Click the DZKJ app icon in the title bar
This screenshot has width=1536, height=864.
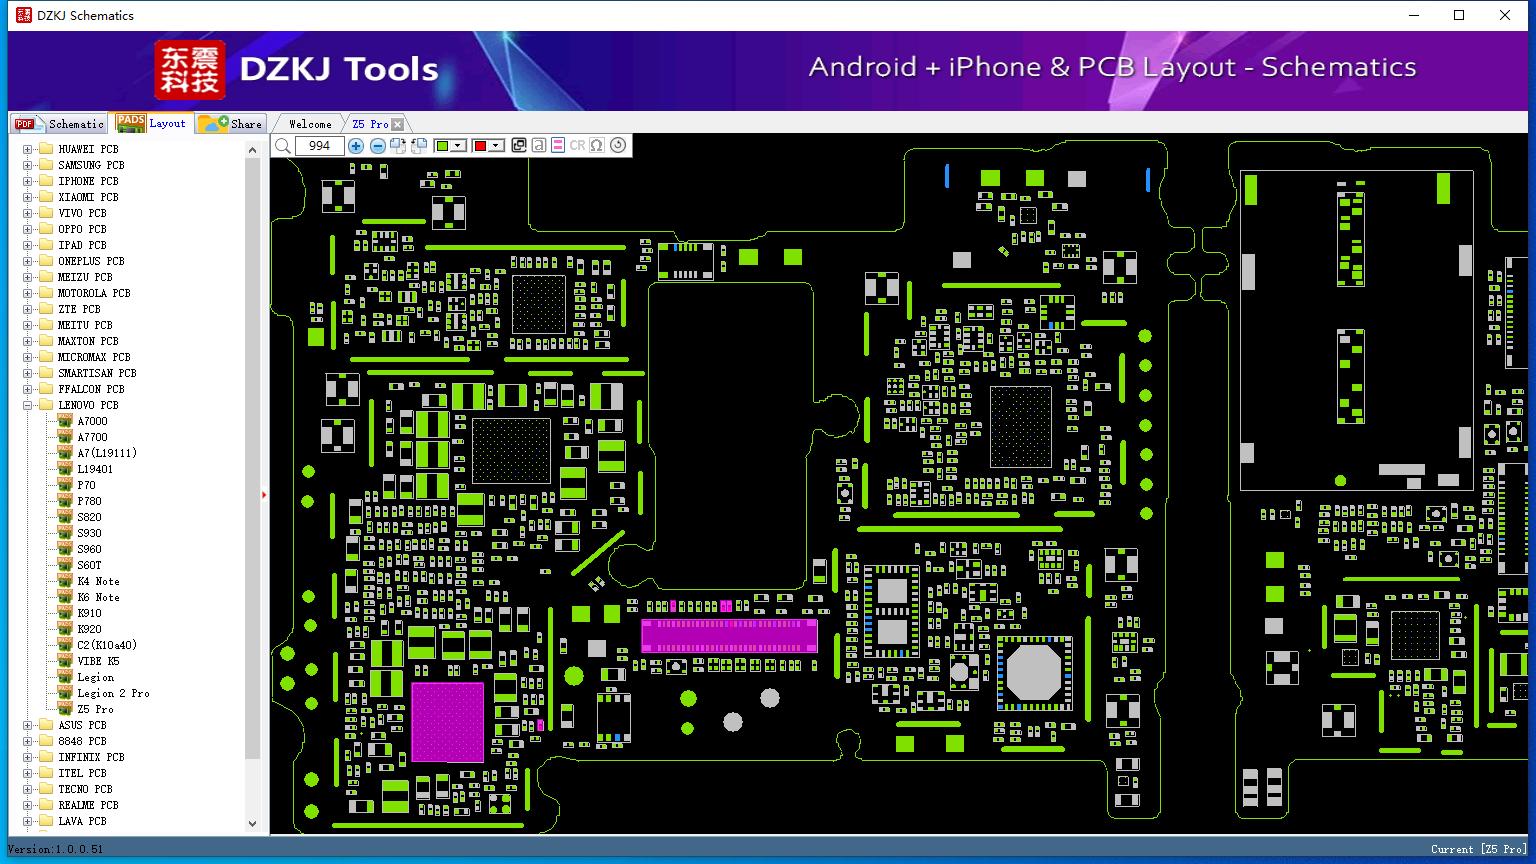[x=24, y=15]
